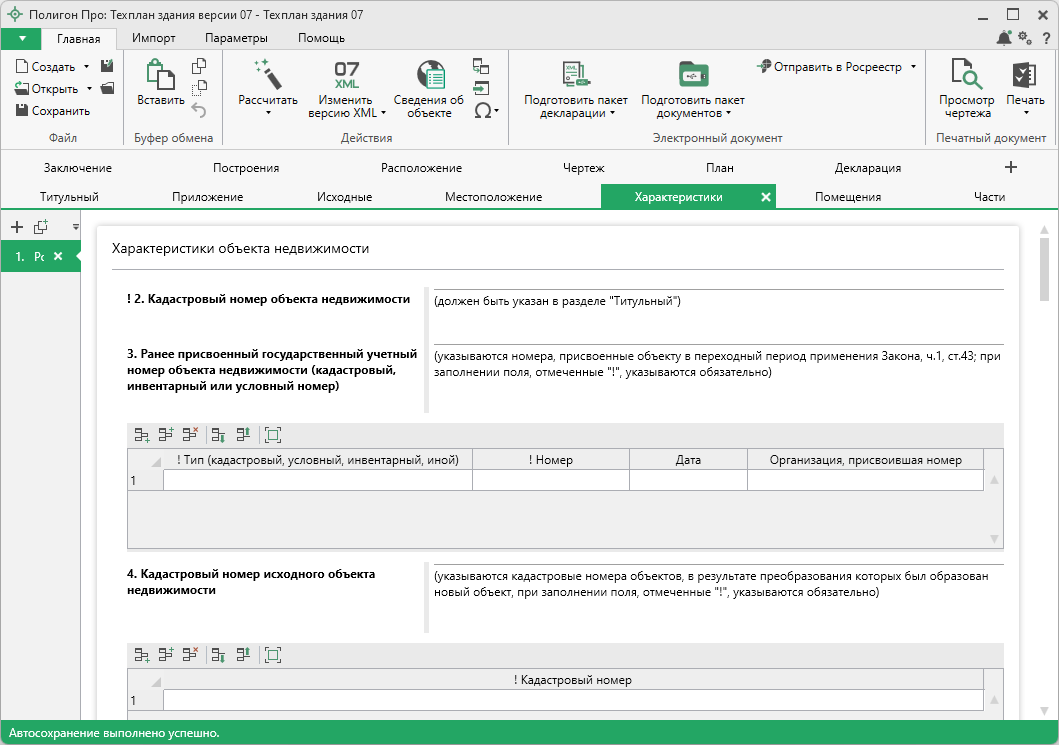Open Сведения об объекте globe icon
This screenshot has width=1059, height=745.
point(429,74)
